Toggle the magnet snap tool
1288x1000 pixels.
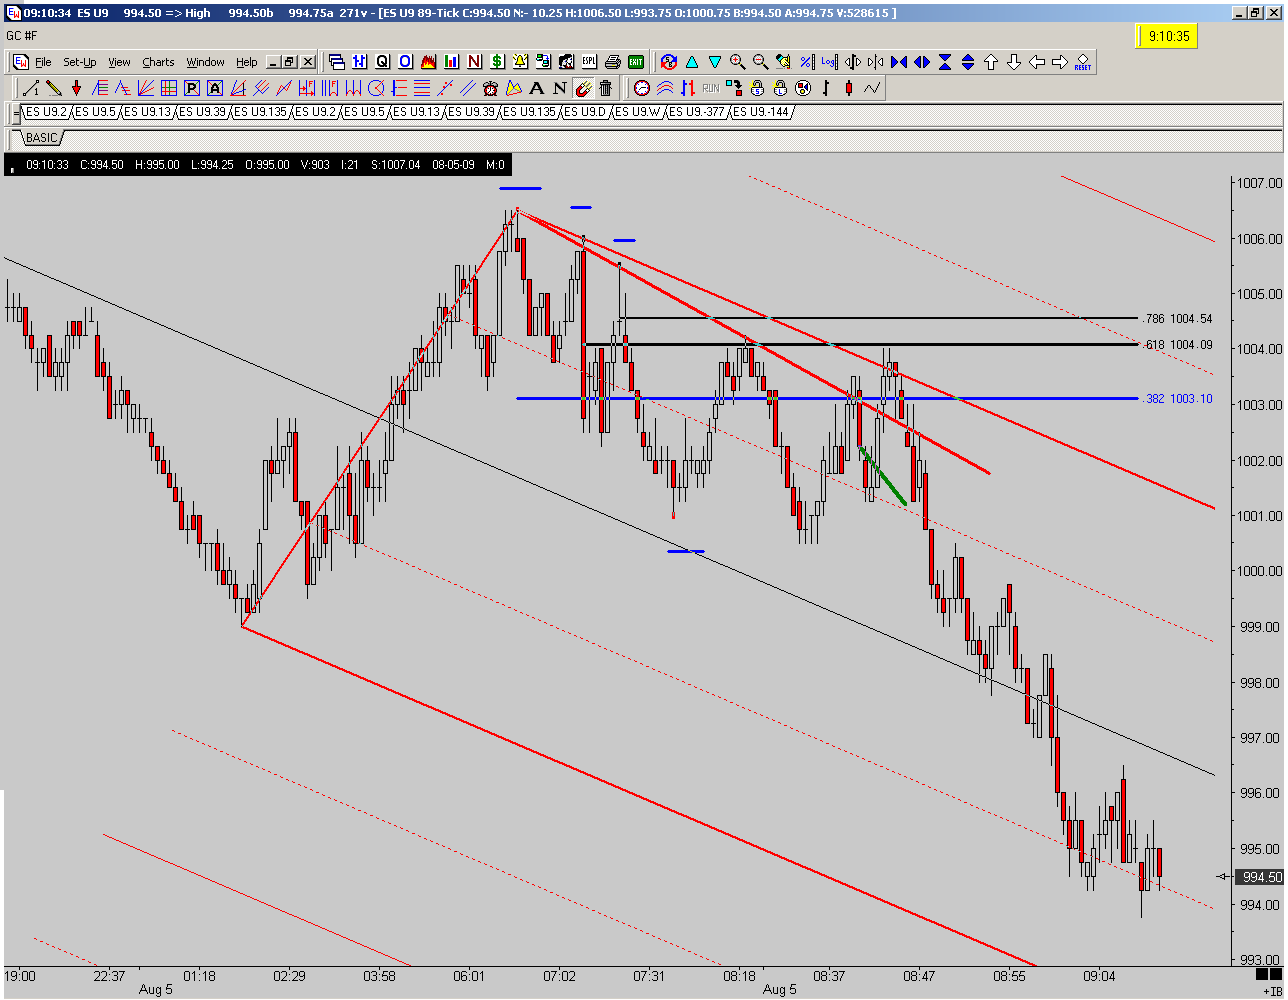coord(583,88)
